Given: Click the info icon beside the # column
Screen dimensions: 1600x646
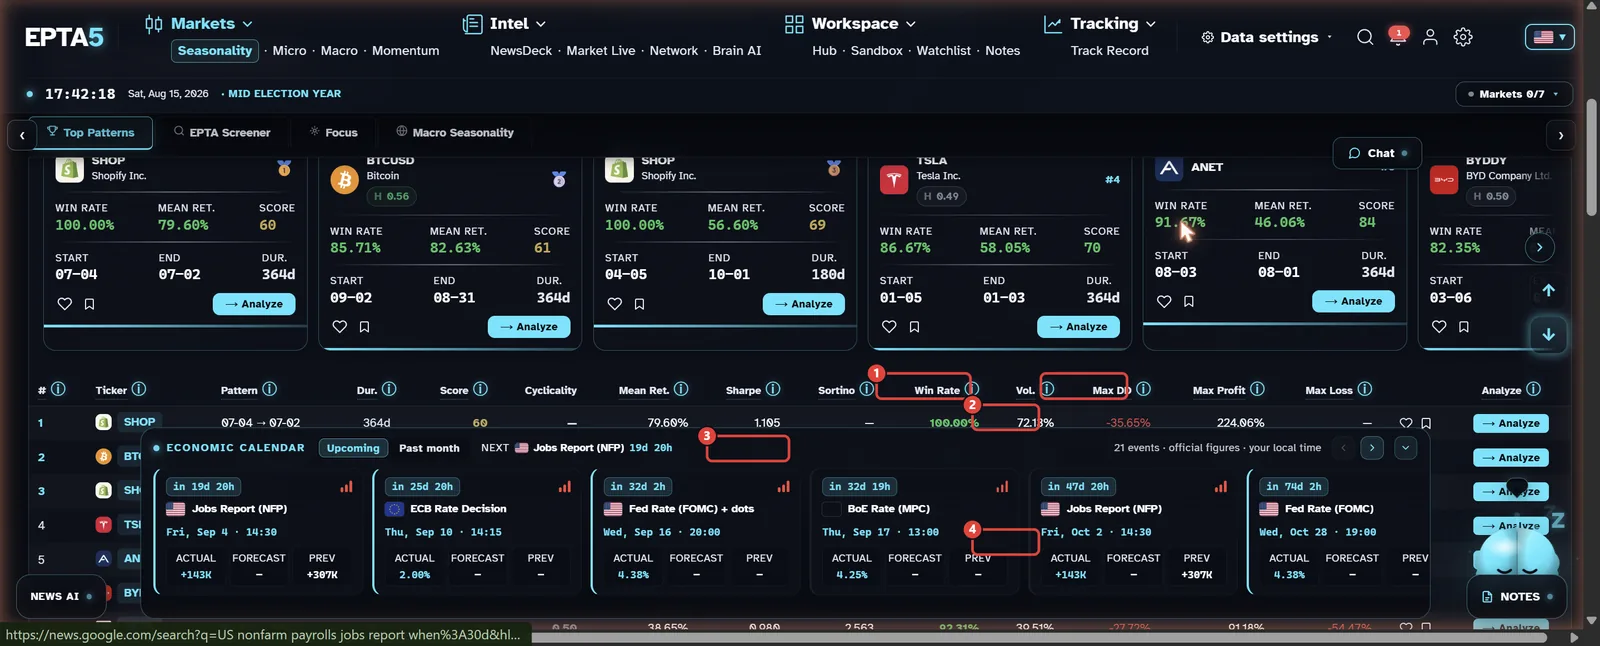Looking at the screenshot, I should point(58,389).
